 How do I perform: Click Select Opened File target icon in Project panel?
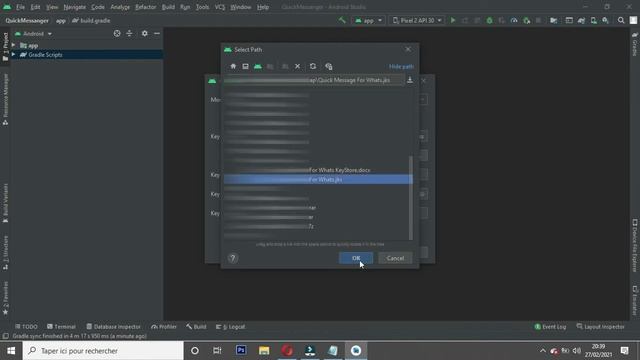click(117, 33)
